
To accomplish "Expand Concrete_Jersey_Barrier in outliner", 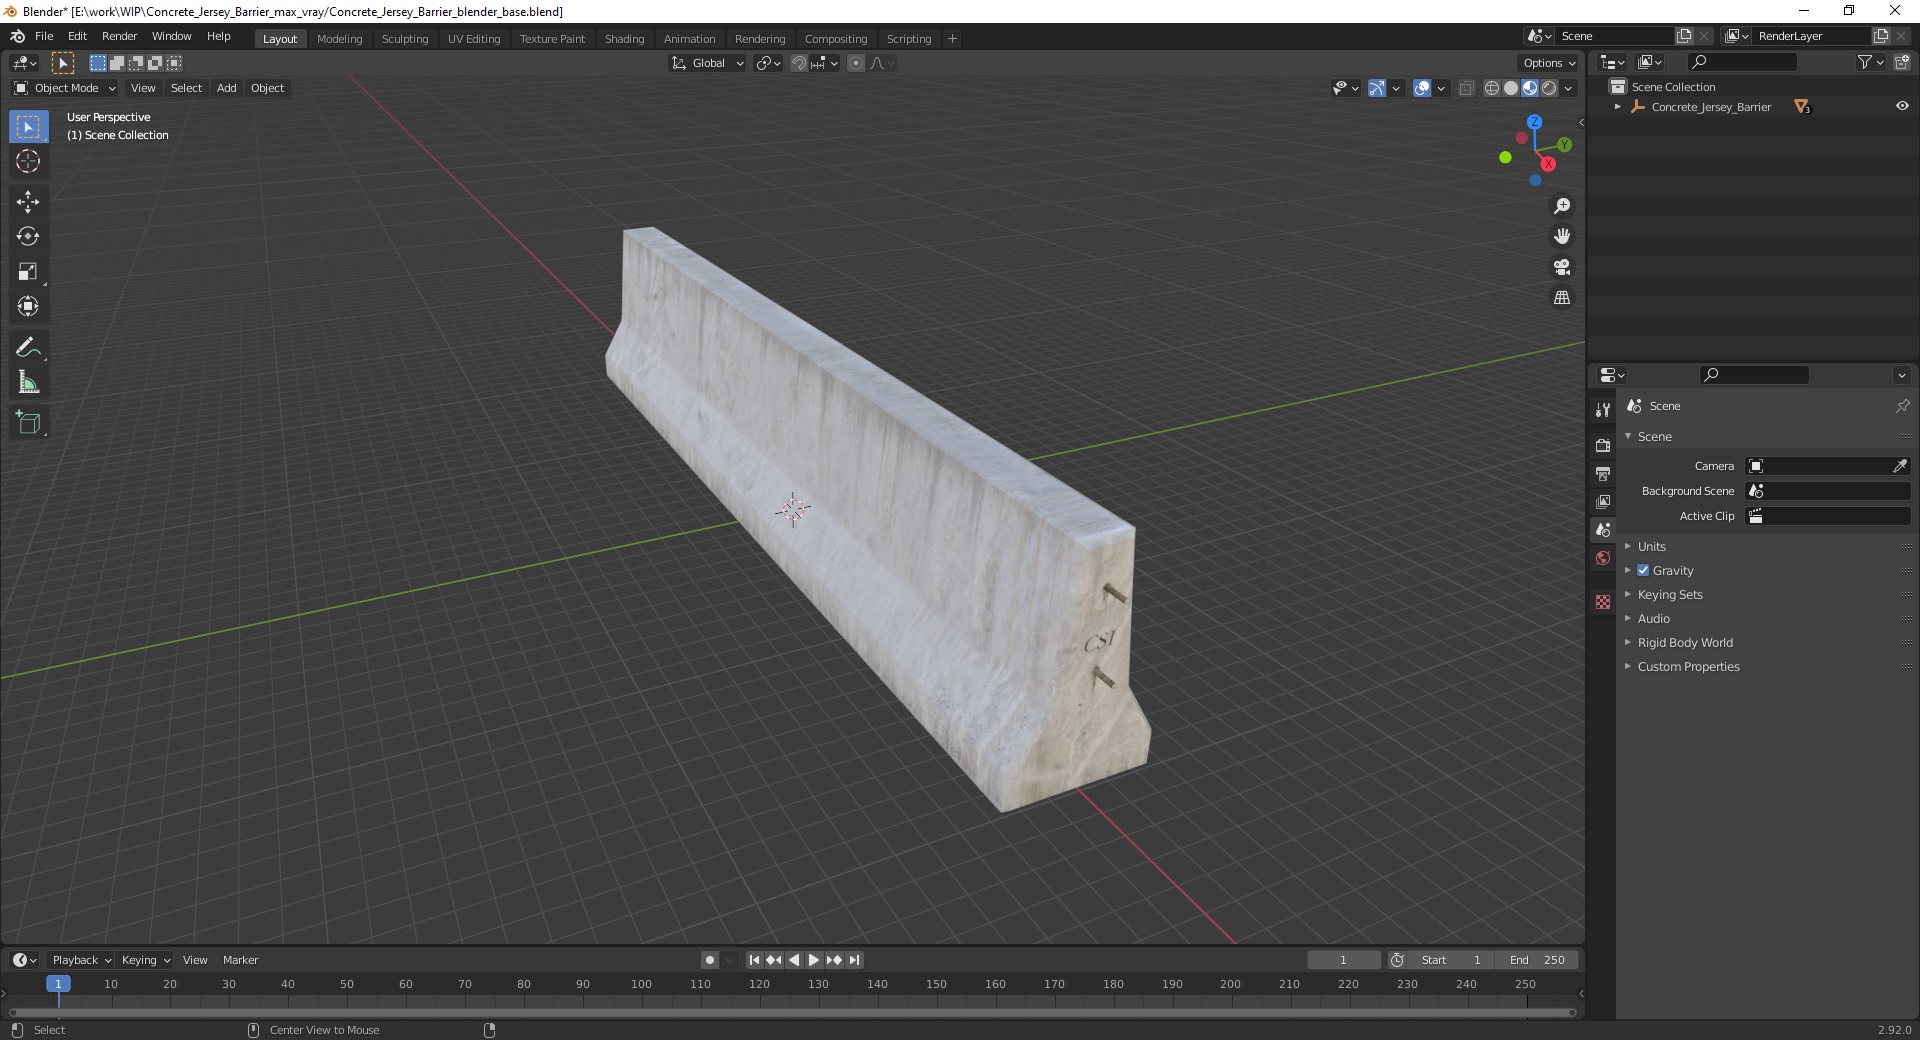I will tap(1617, 107).
